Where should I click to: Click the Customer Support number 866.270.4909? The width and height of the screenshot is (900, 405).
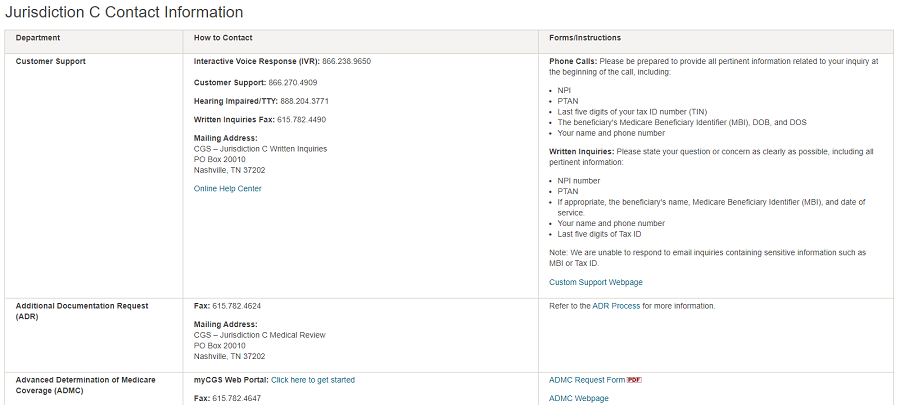click(293, 82)
